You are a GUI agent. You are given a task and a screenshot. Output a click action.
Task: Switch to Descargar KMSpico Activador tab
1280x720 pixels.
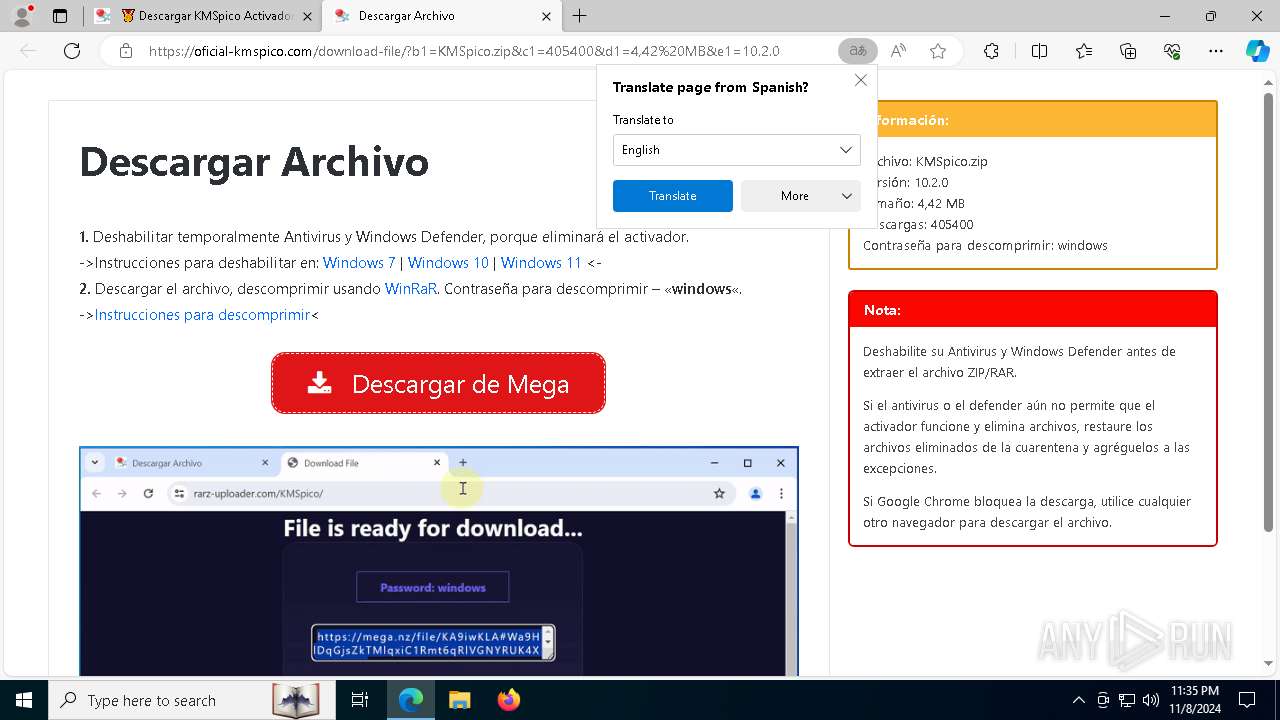click(203, 16)
